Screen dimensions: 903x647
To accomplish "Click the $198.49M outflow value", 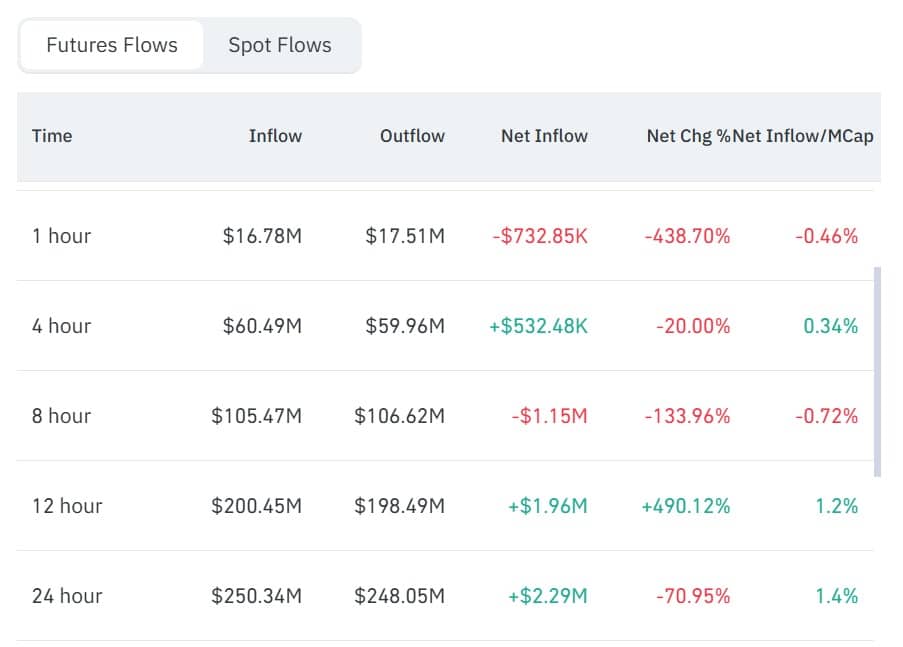I will point(403,506).
